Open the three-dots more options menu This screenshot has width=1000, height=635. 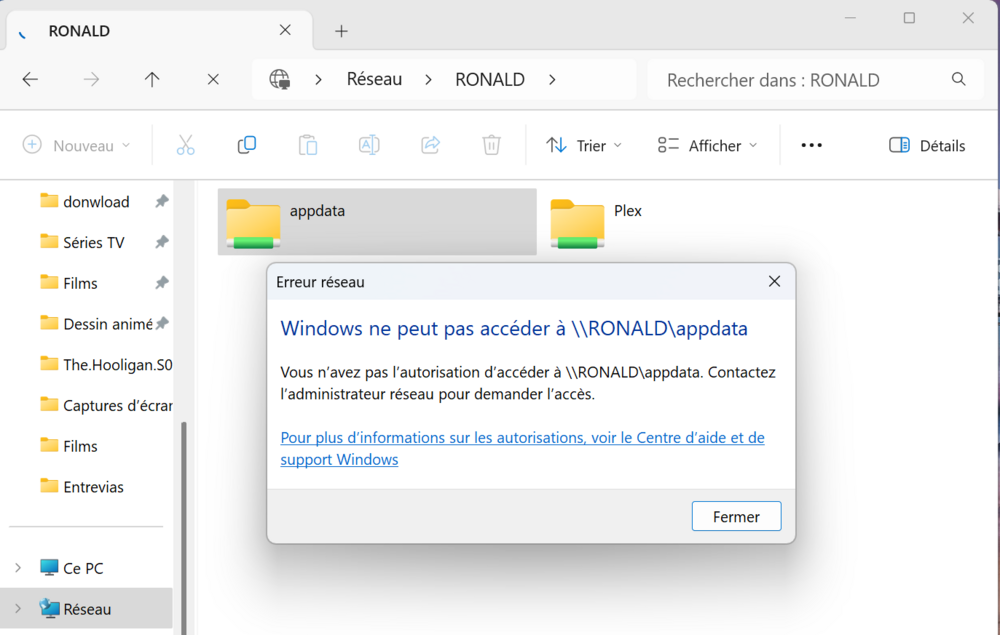tap(811, 145)
